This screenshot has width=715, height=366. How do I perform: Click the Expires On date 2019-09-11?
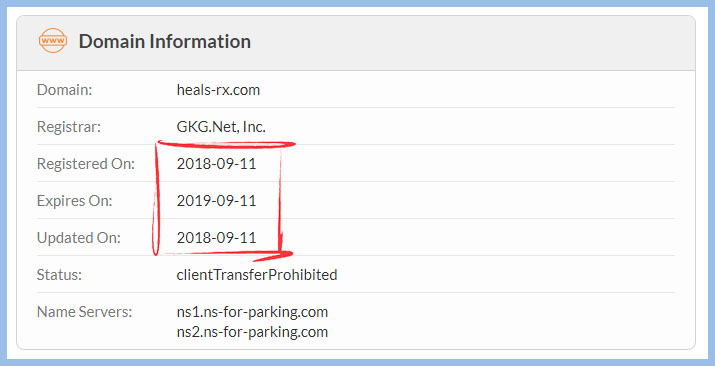coord(216,201)
